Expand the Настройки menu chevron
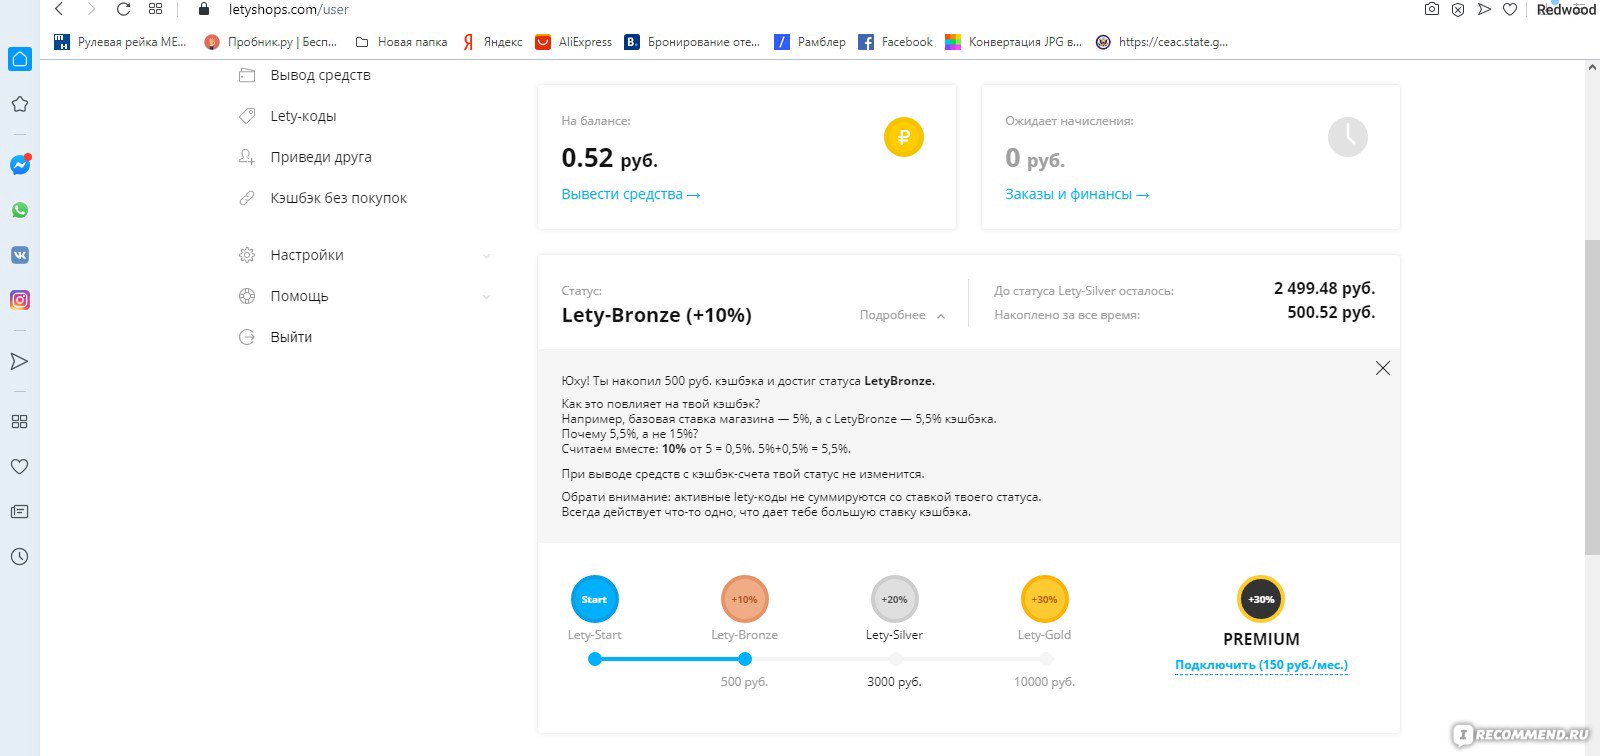This screenshot has width=1600, height=756. (487, 256)
